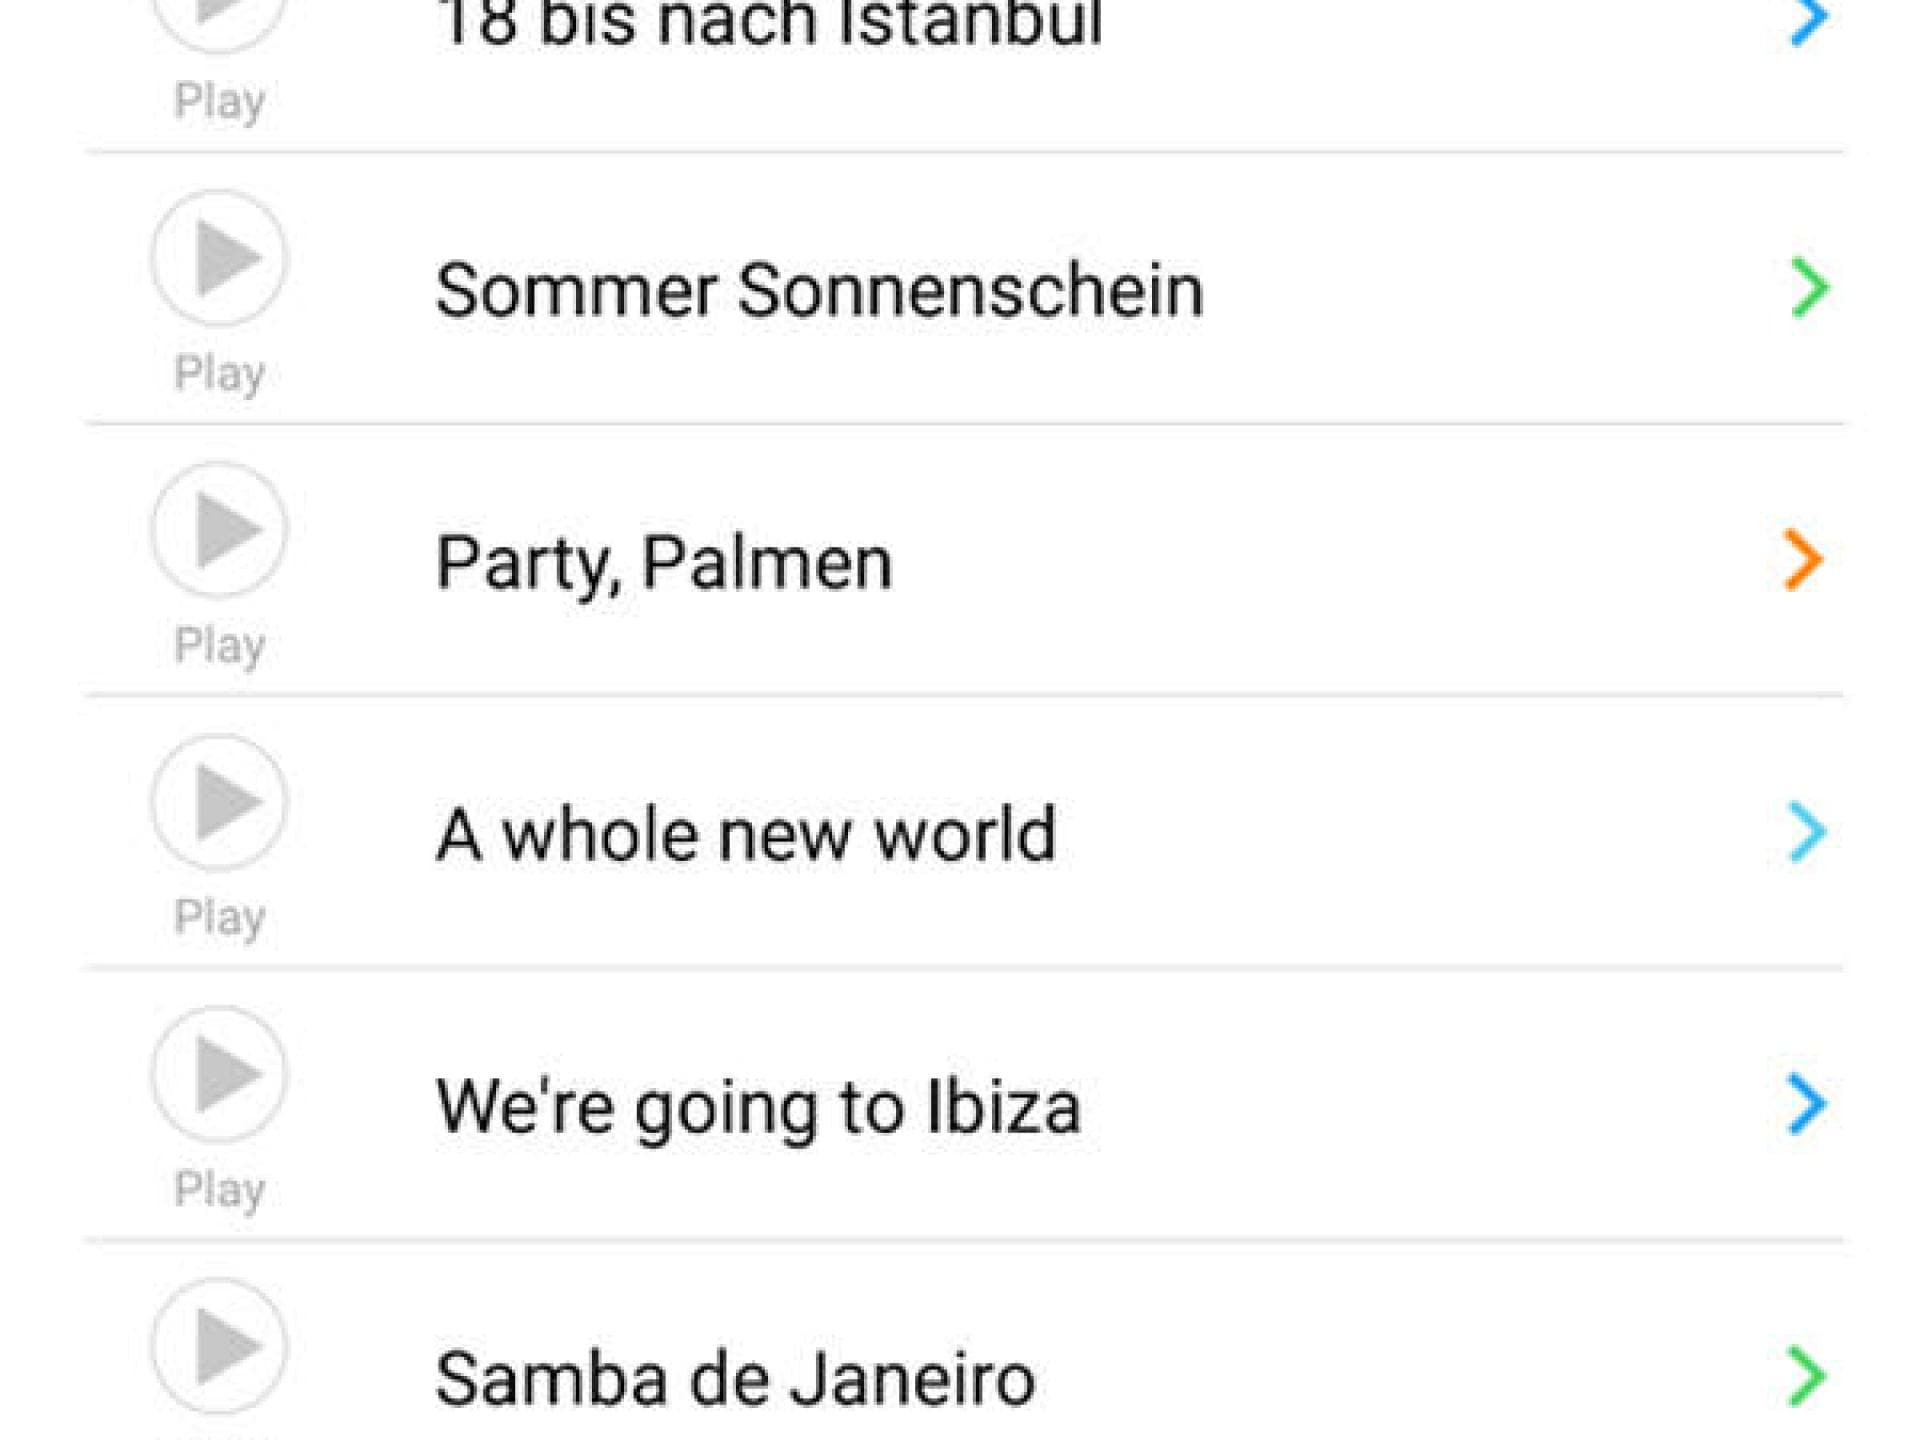Click Play label under Party, Palmen button

220,645
